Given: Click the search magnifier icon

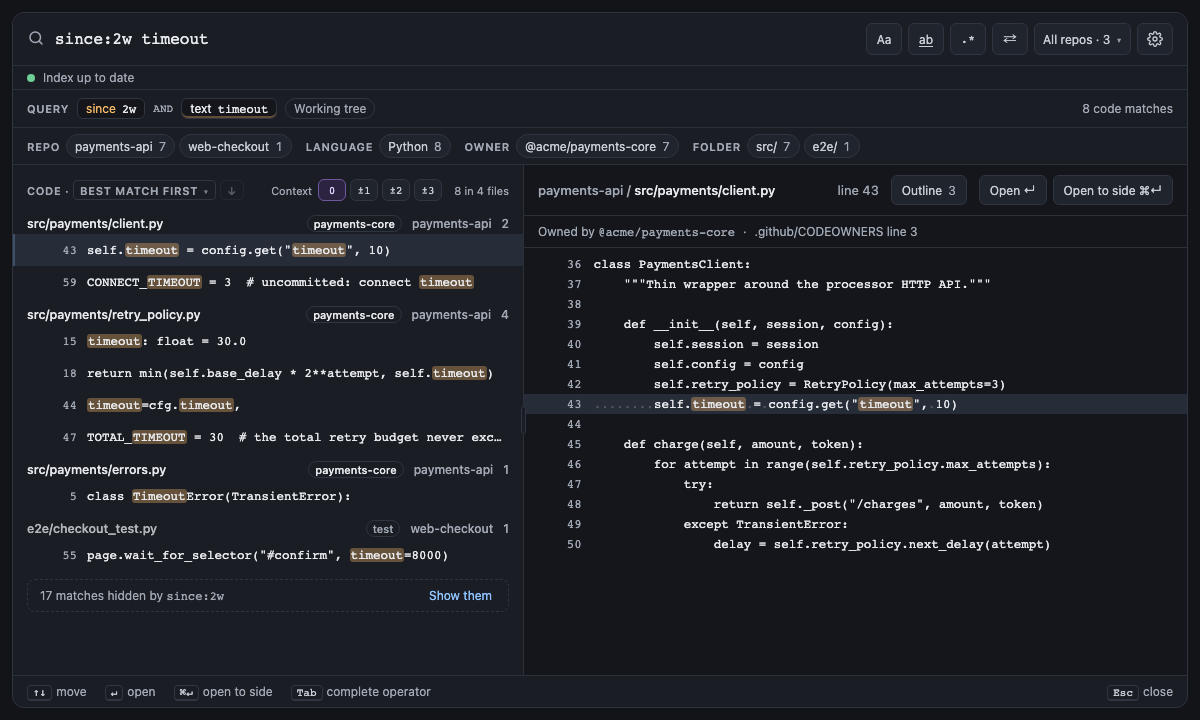Looking at the screenshot, I should 36,39.
